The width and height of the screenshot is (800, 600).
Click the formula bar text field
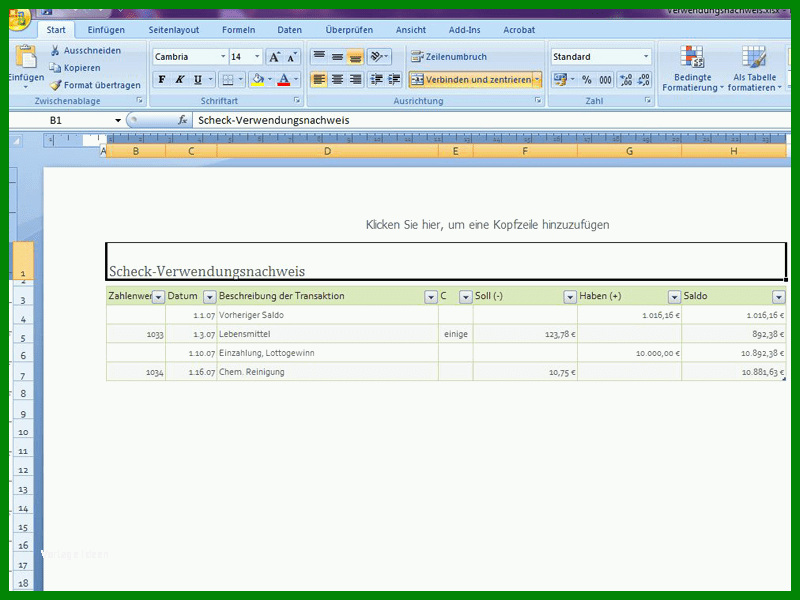coord(492,120)
